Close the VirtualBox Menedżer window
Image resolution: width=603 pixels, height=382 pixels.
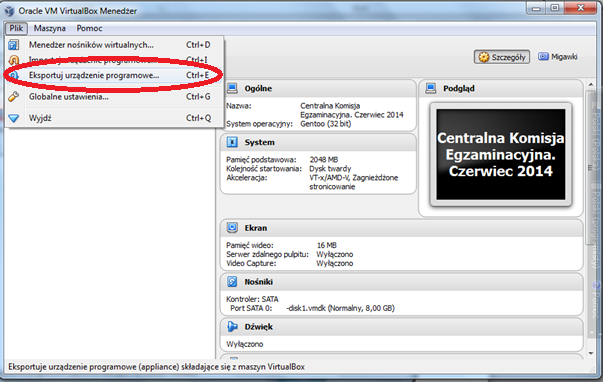[x=581, y=8]
